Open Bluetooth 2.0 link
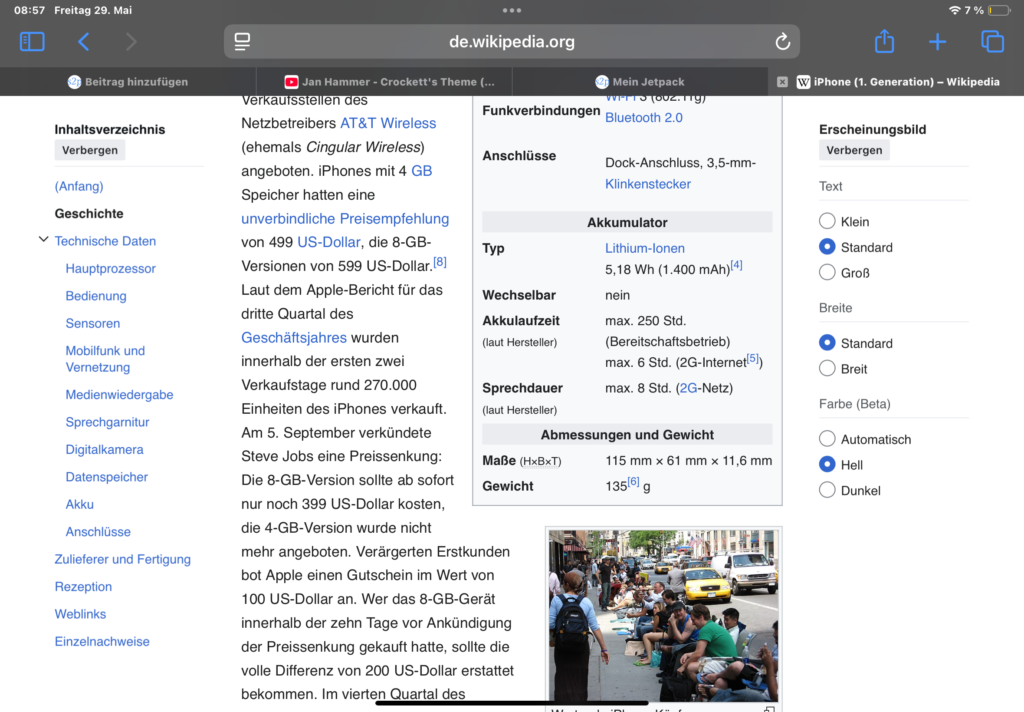The width and height of the screenshot is (1024, 712). point(643,118)
